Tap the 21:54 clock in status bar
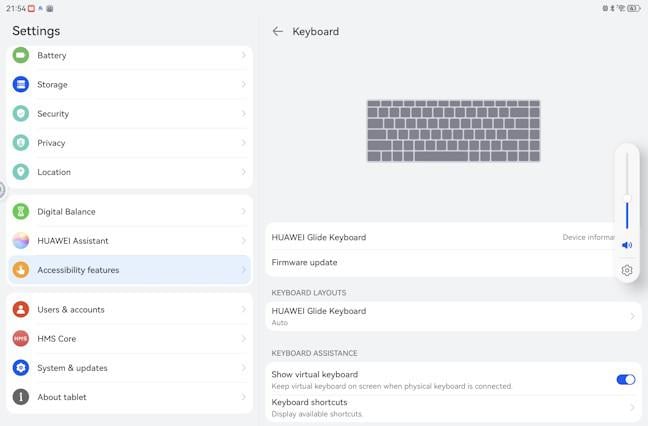The height and width of the screenshot is (426, 648). 16,8
